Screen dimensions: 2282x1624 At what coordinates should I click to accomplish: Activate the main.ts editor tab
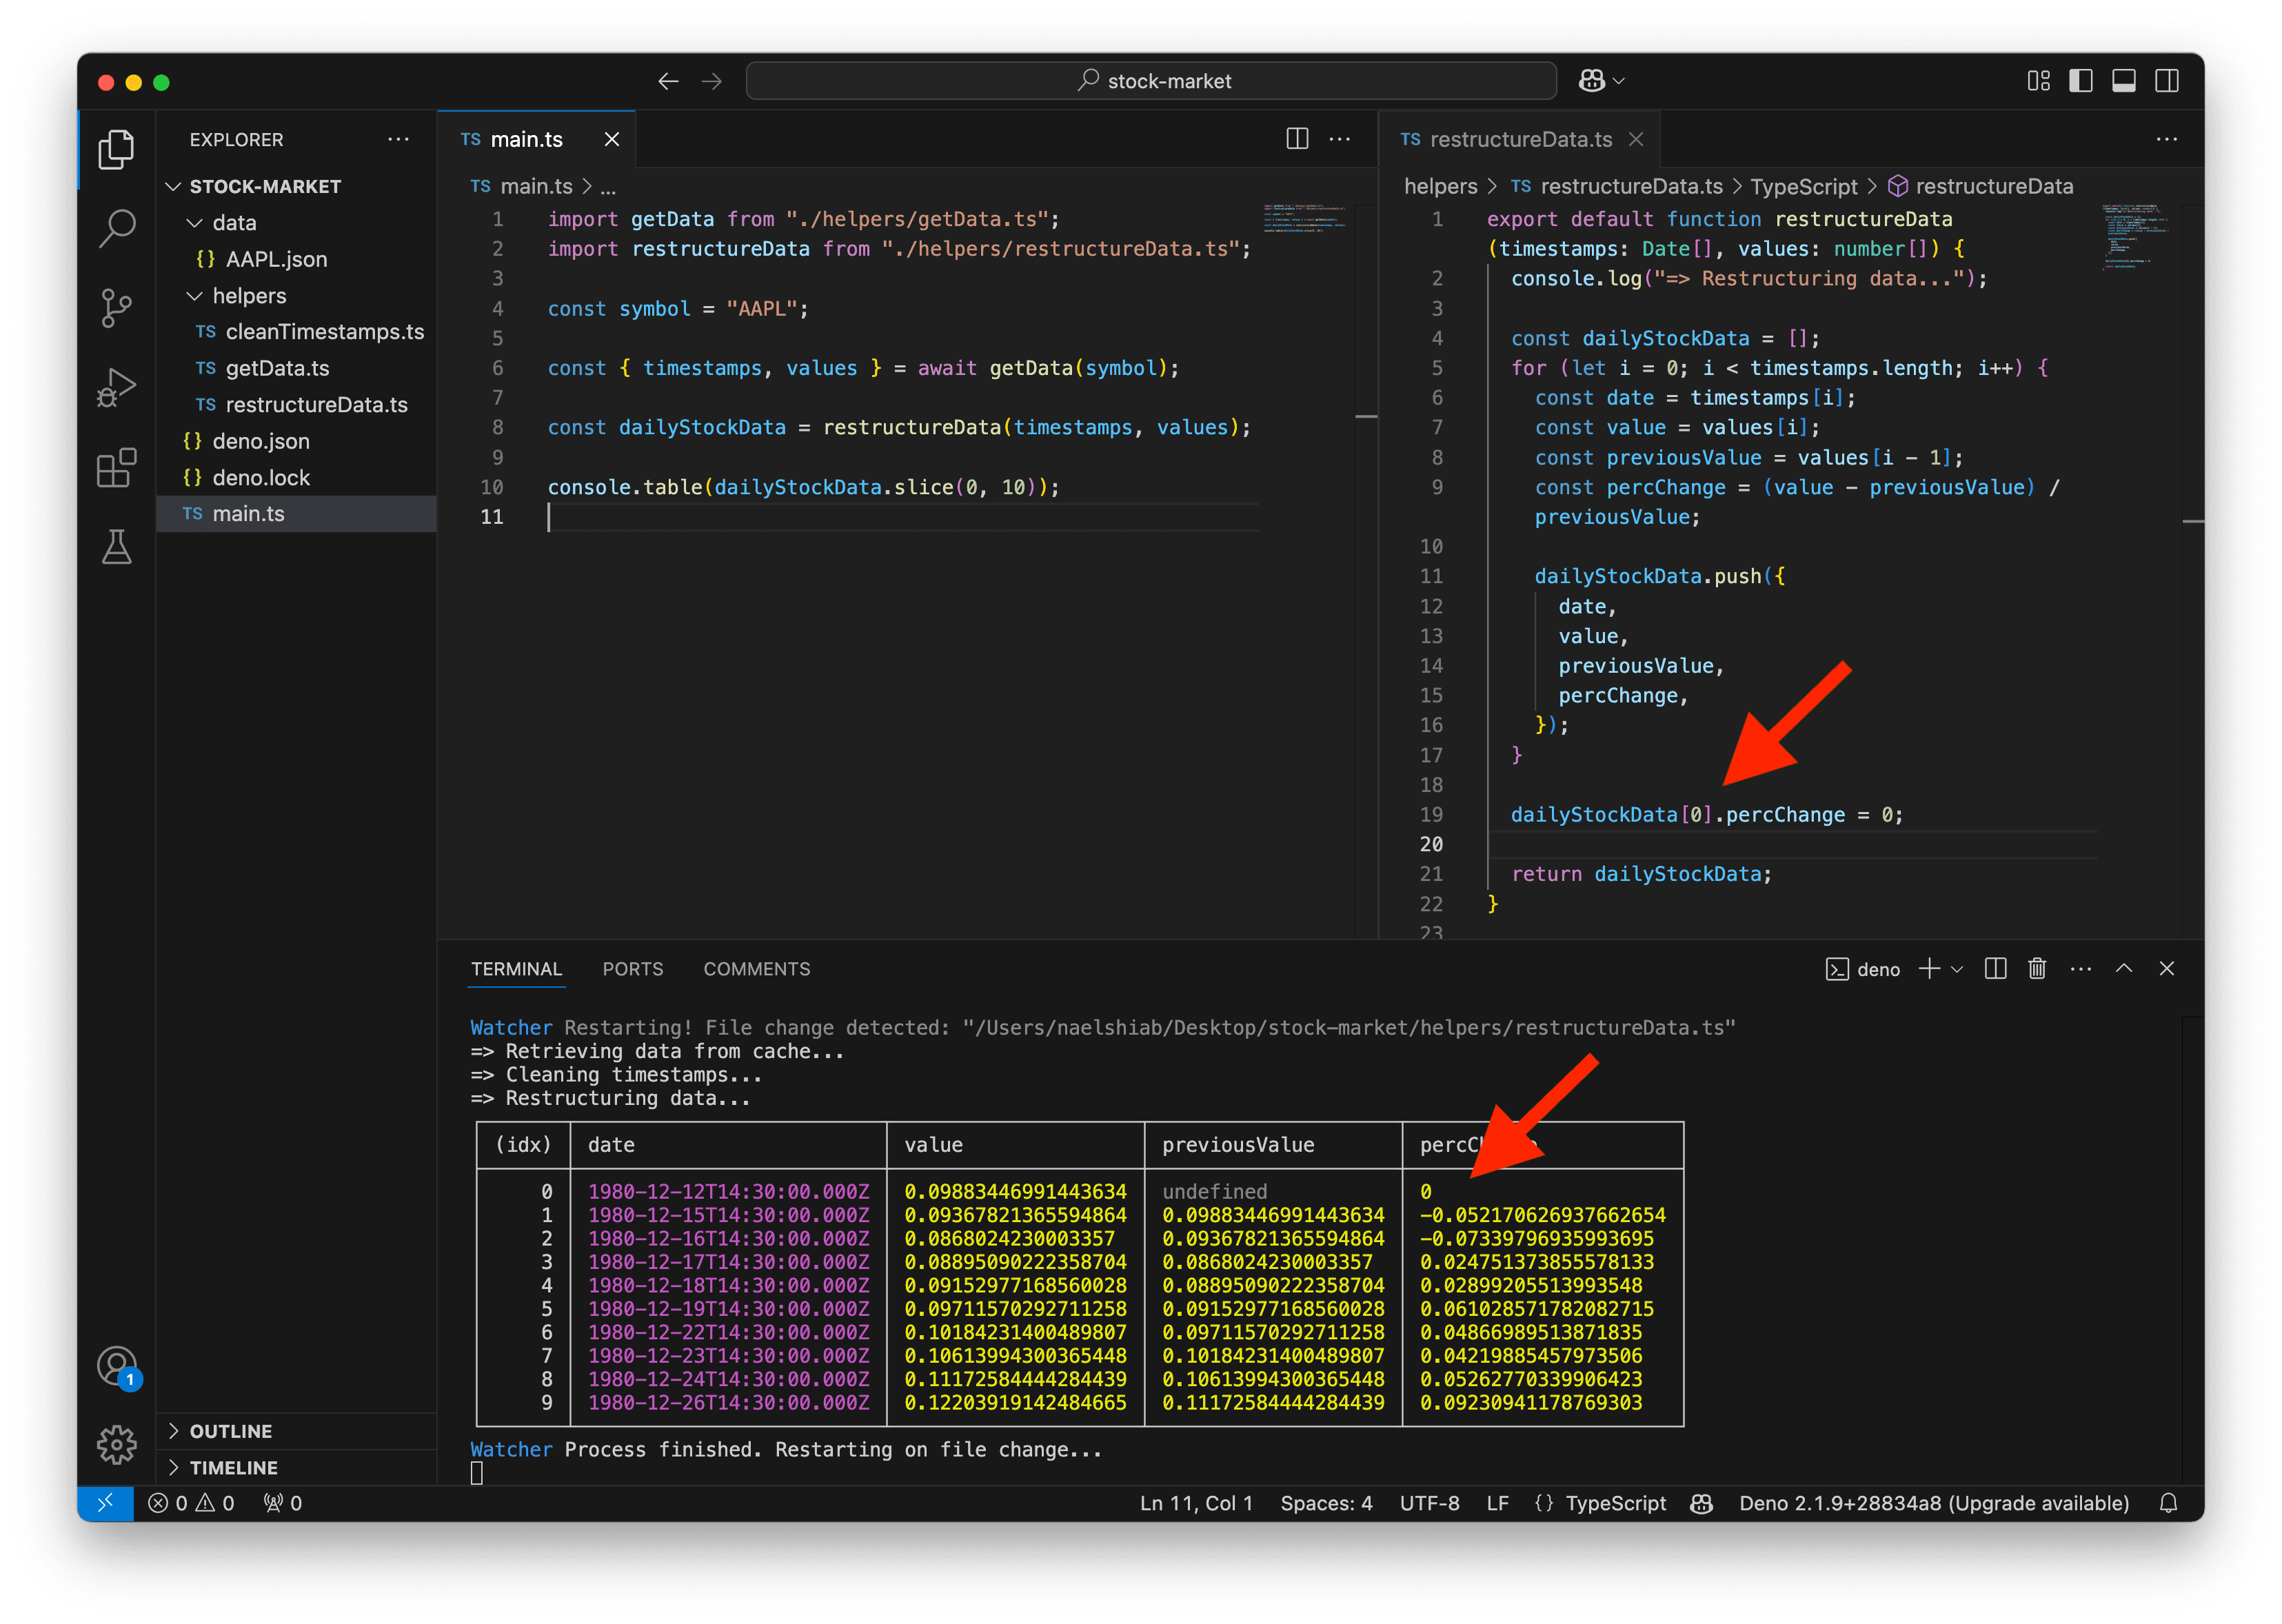(536, 139)
